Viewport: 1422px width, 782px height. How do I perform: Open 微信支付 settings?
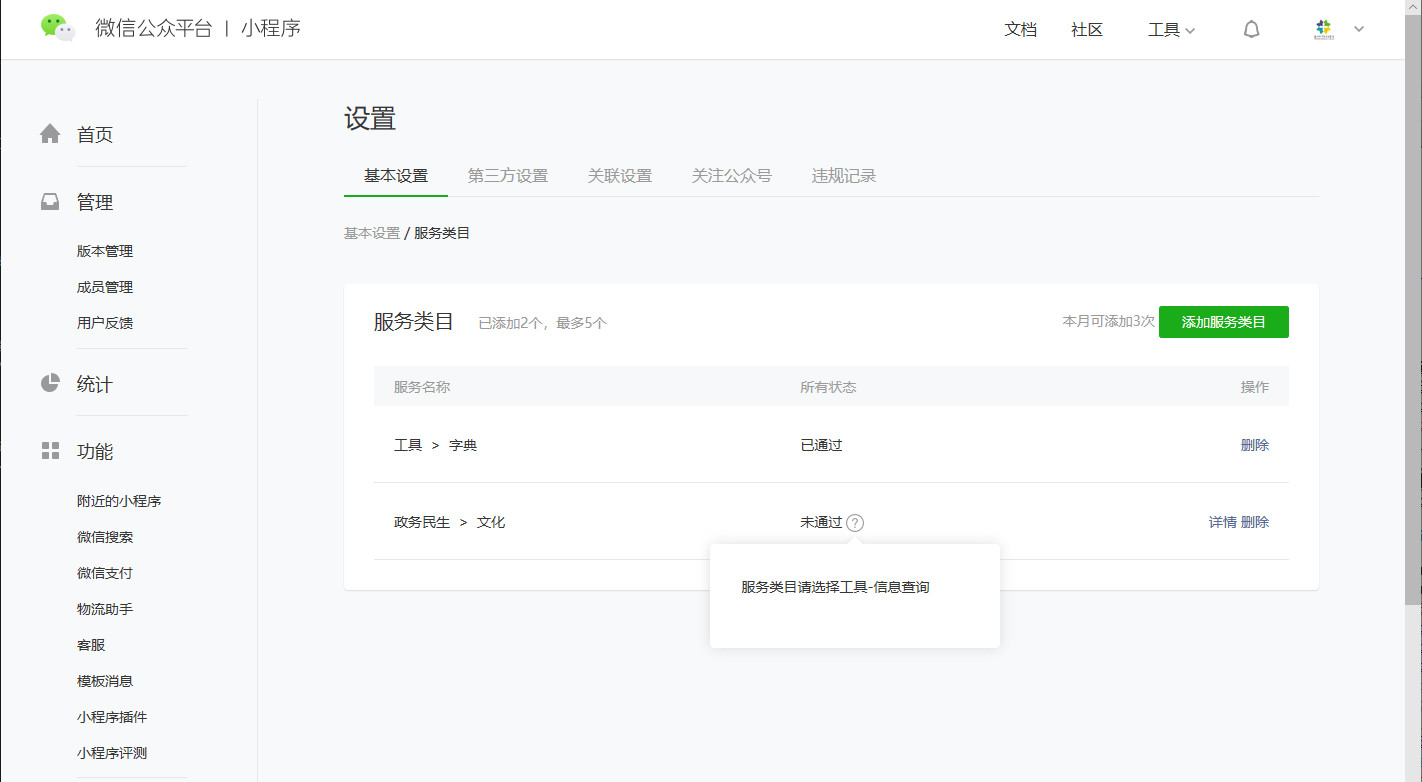(105, 573)
